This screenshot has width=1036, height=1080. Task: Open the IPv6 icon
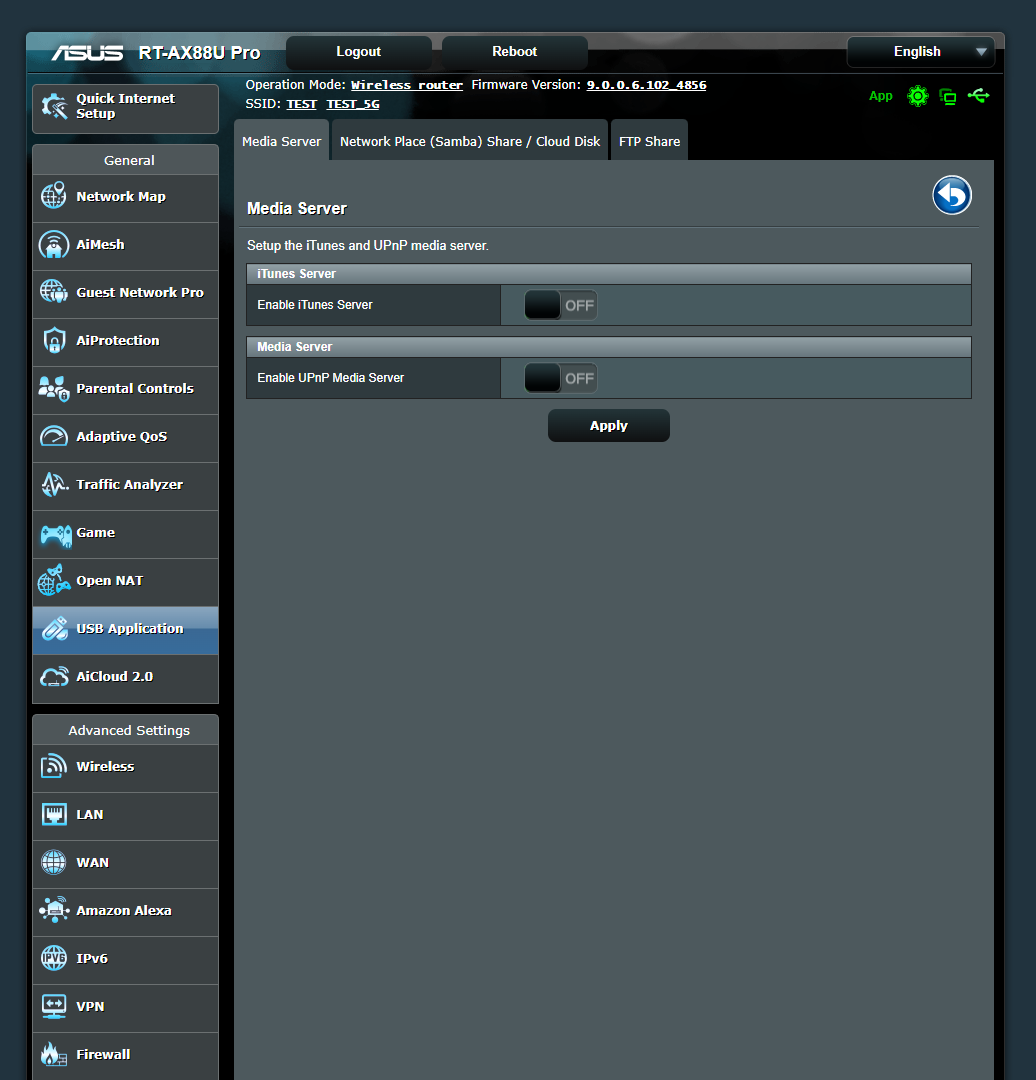[x=54, y=958]
